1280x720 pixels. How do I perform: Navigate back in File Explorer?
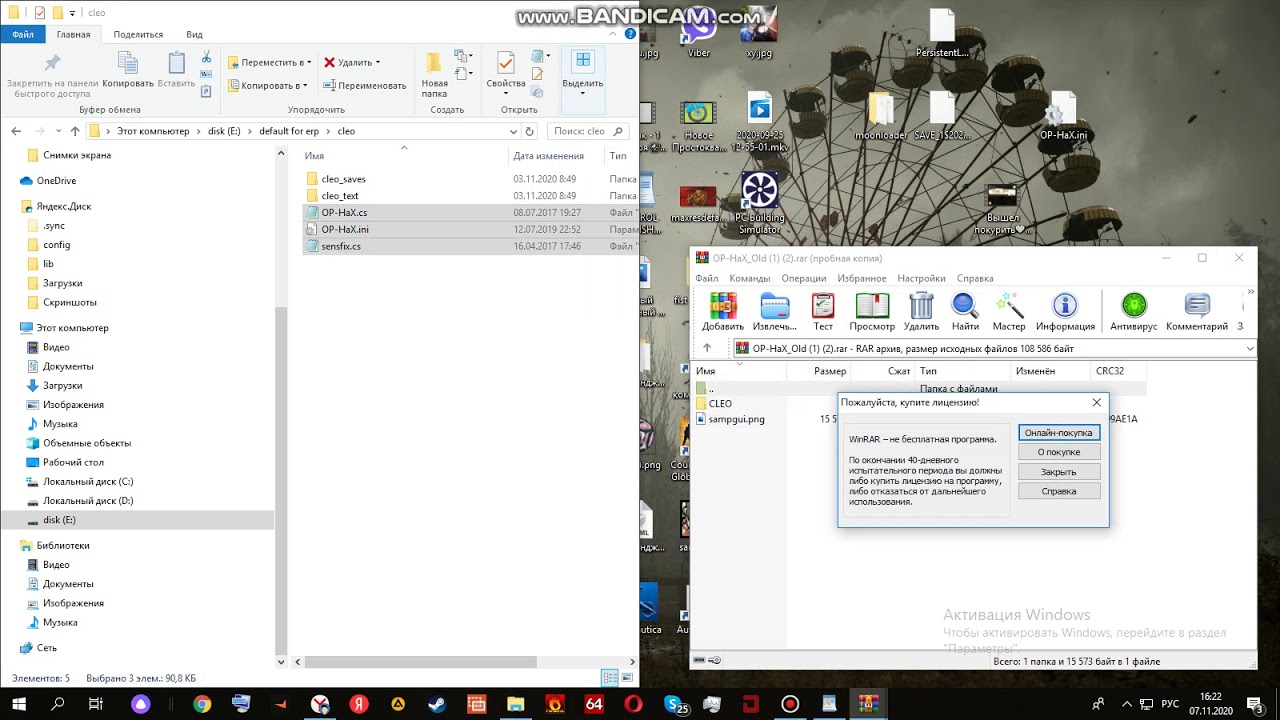16,131
